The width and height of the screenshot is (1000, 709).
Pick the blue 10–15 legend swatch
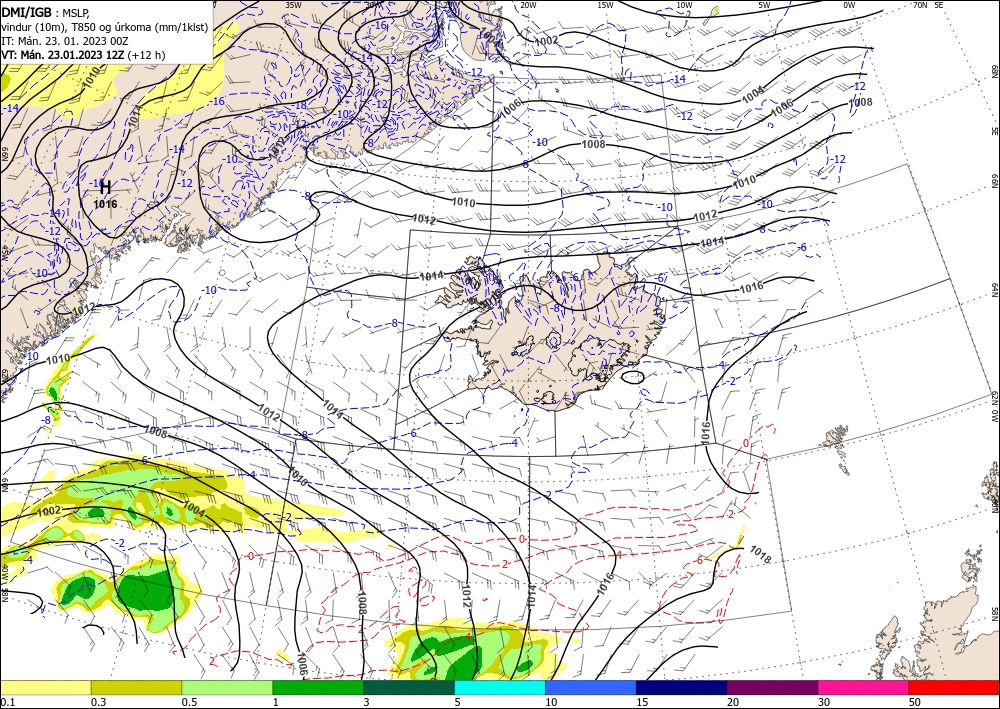click(591, 687)
